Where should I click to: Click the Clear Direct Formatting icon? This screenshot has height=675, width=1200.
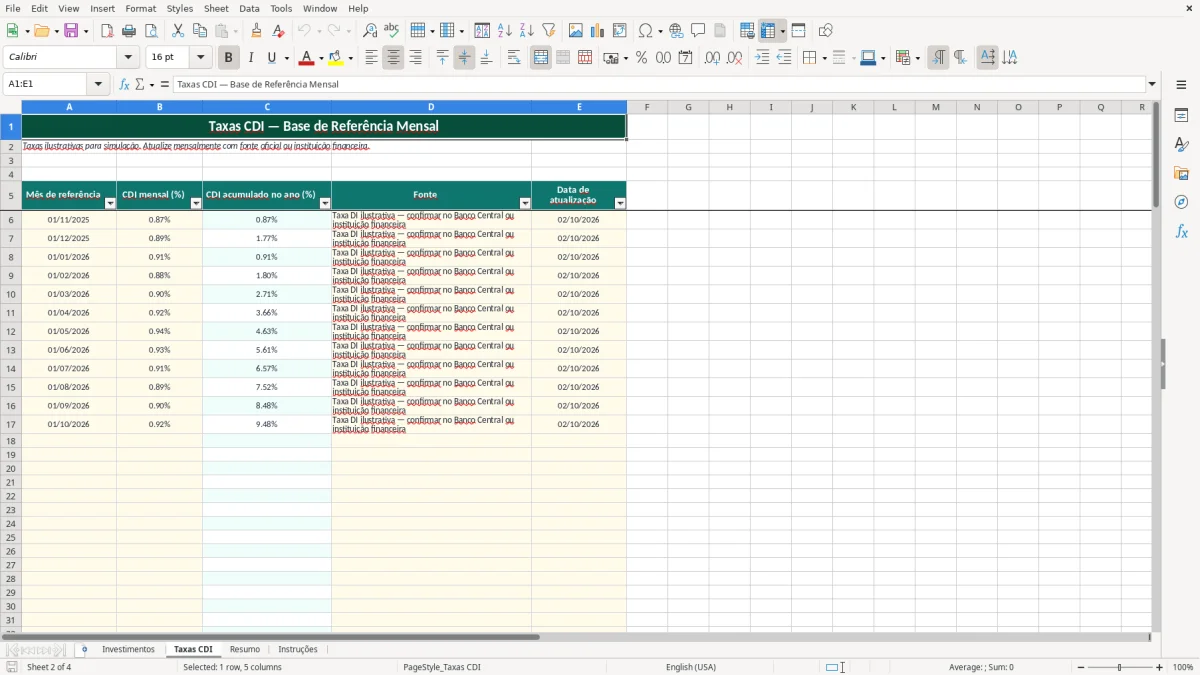(x=279, y=31)
